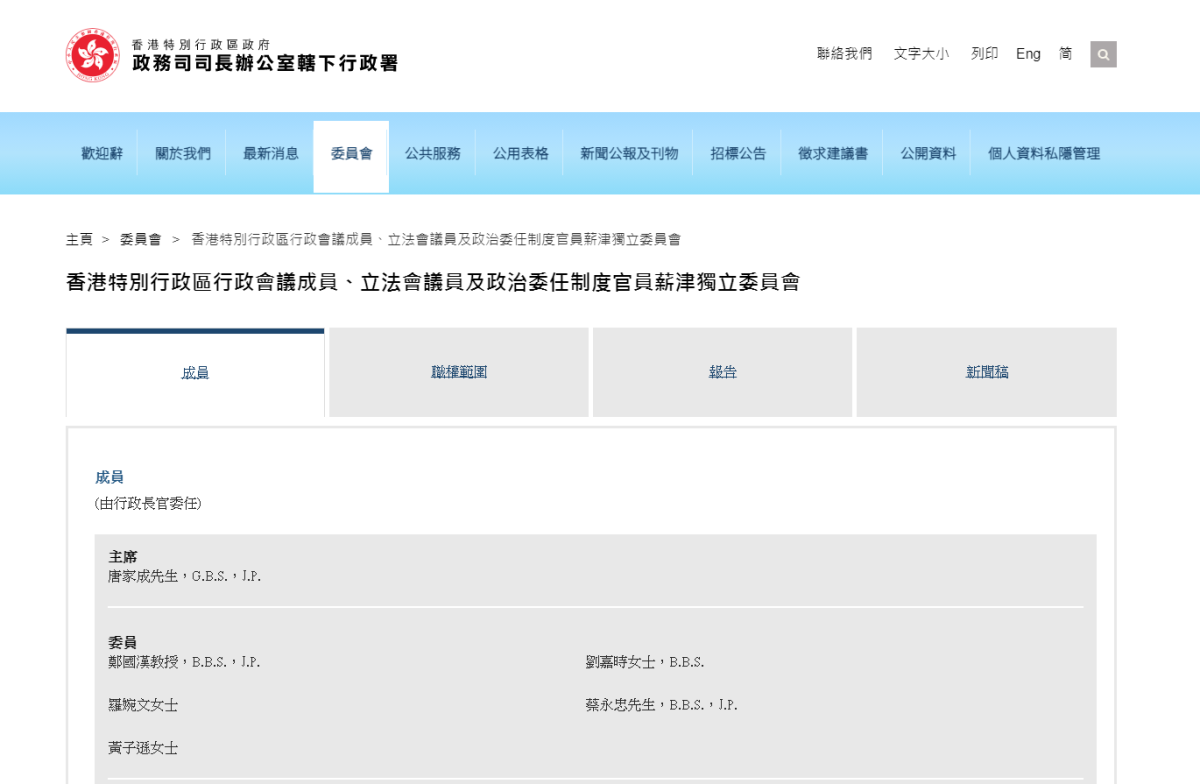This screenshot has height=784, width=1200.
Task: Open the 新聞稿 tab
Action: 986,372
